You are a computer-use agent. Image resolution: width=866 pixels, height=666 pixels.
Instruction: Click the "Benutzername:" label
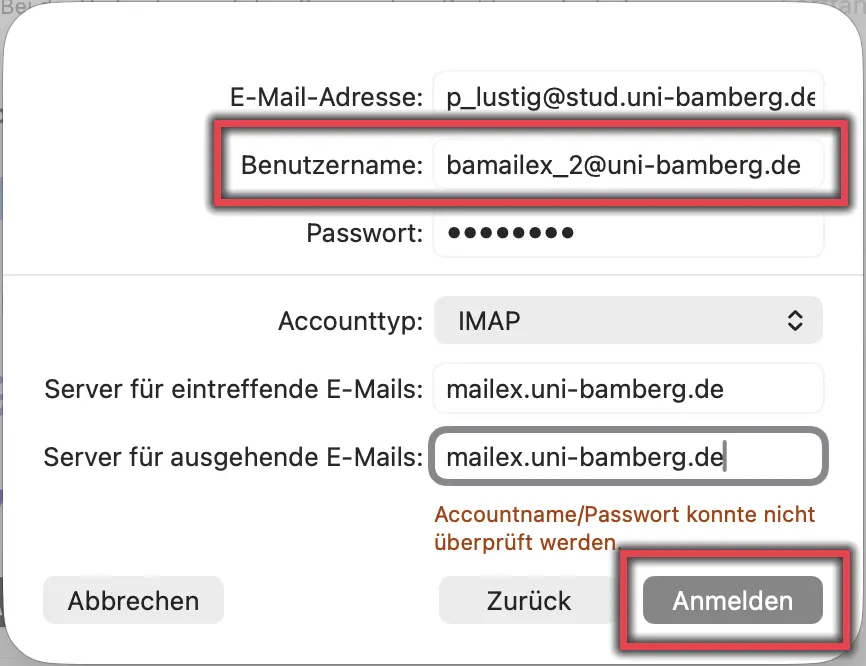click(x=332, y=165)
